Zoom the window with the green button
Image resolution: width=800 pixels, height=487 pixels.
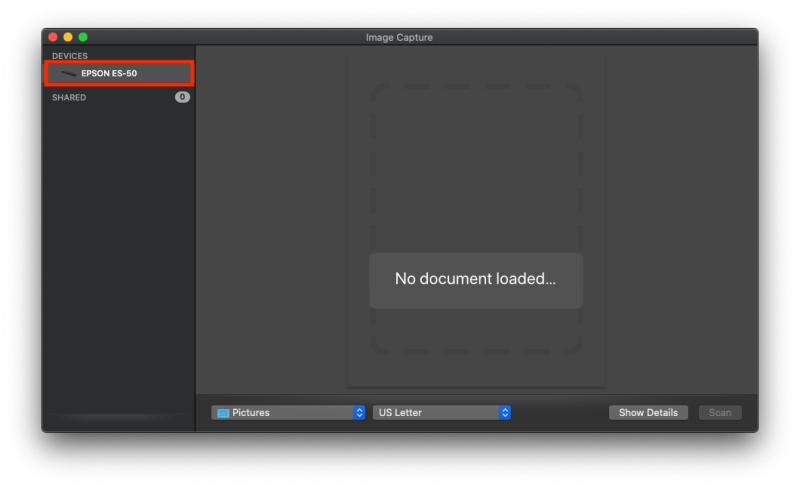click(x=83, y=37)
